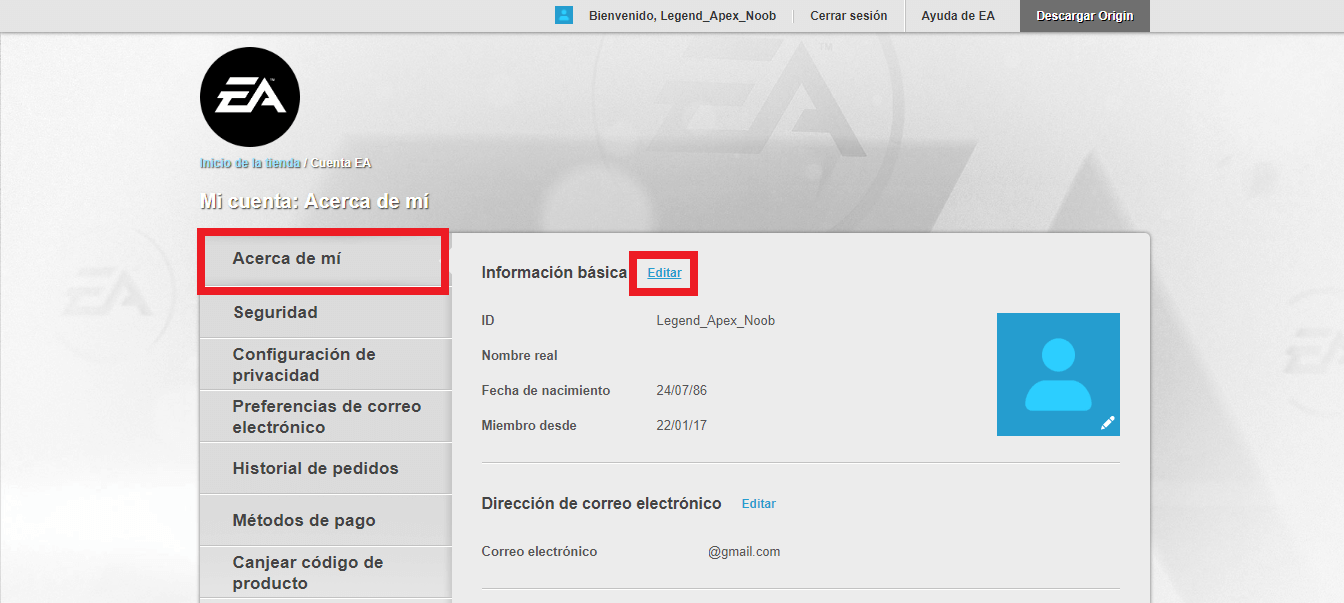Click the Mi cuenta: Acerca de mí heading
The width and height of the screenshot is (1344, 603).
click(x=315, y=202)
